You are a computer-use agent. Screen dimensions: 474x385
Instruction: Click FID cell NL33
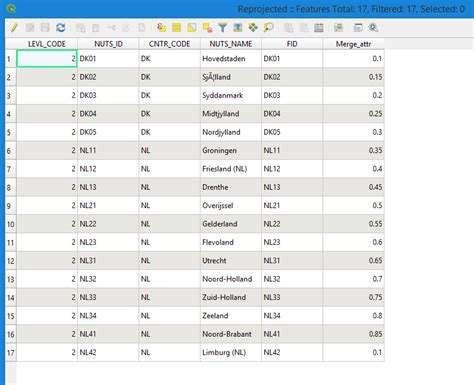(292, 297)
